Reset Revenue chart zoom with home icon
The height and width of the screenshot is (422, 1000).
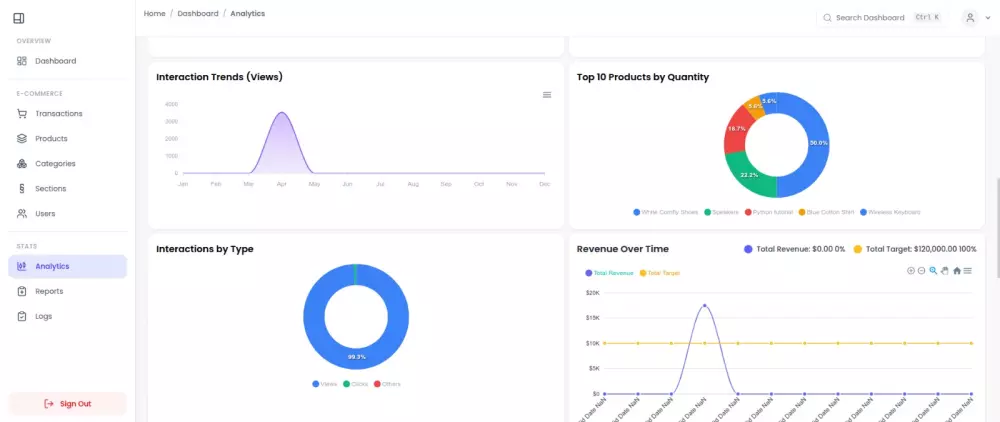(957, 271)
